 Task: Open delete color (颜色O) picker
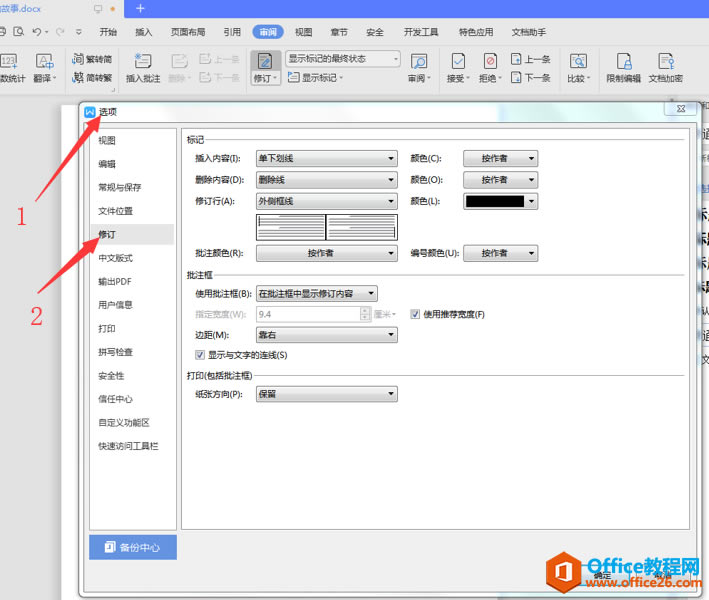point(501,180)
